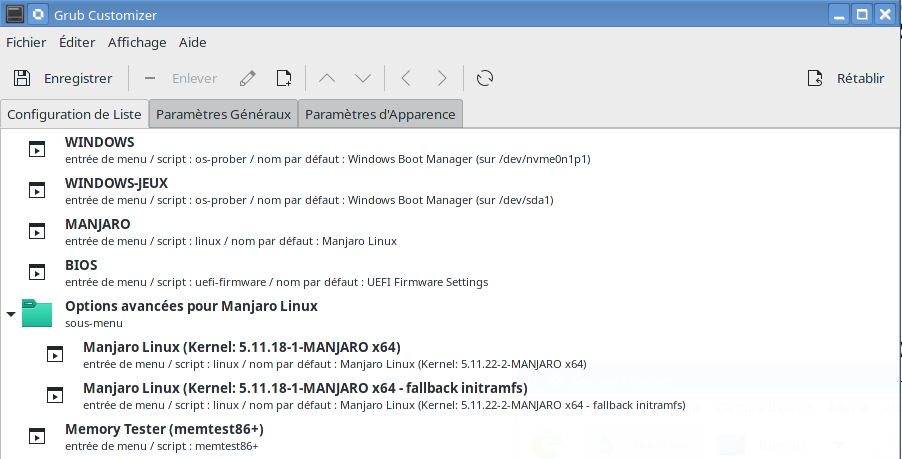Maximize the Grub Customizer window
Viewport: 902px width, 459px height.
tap(862, 14)
